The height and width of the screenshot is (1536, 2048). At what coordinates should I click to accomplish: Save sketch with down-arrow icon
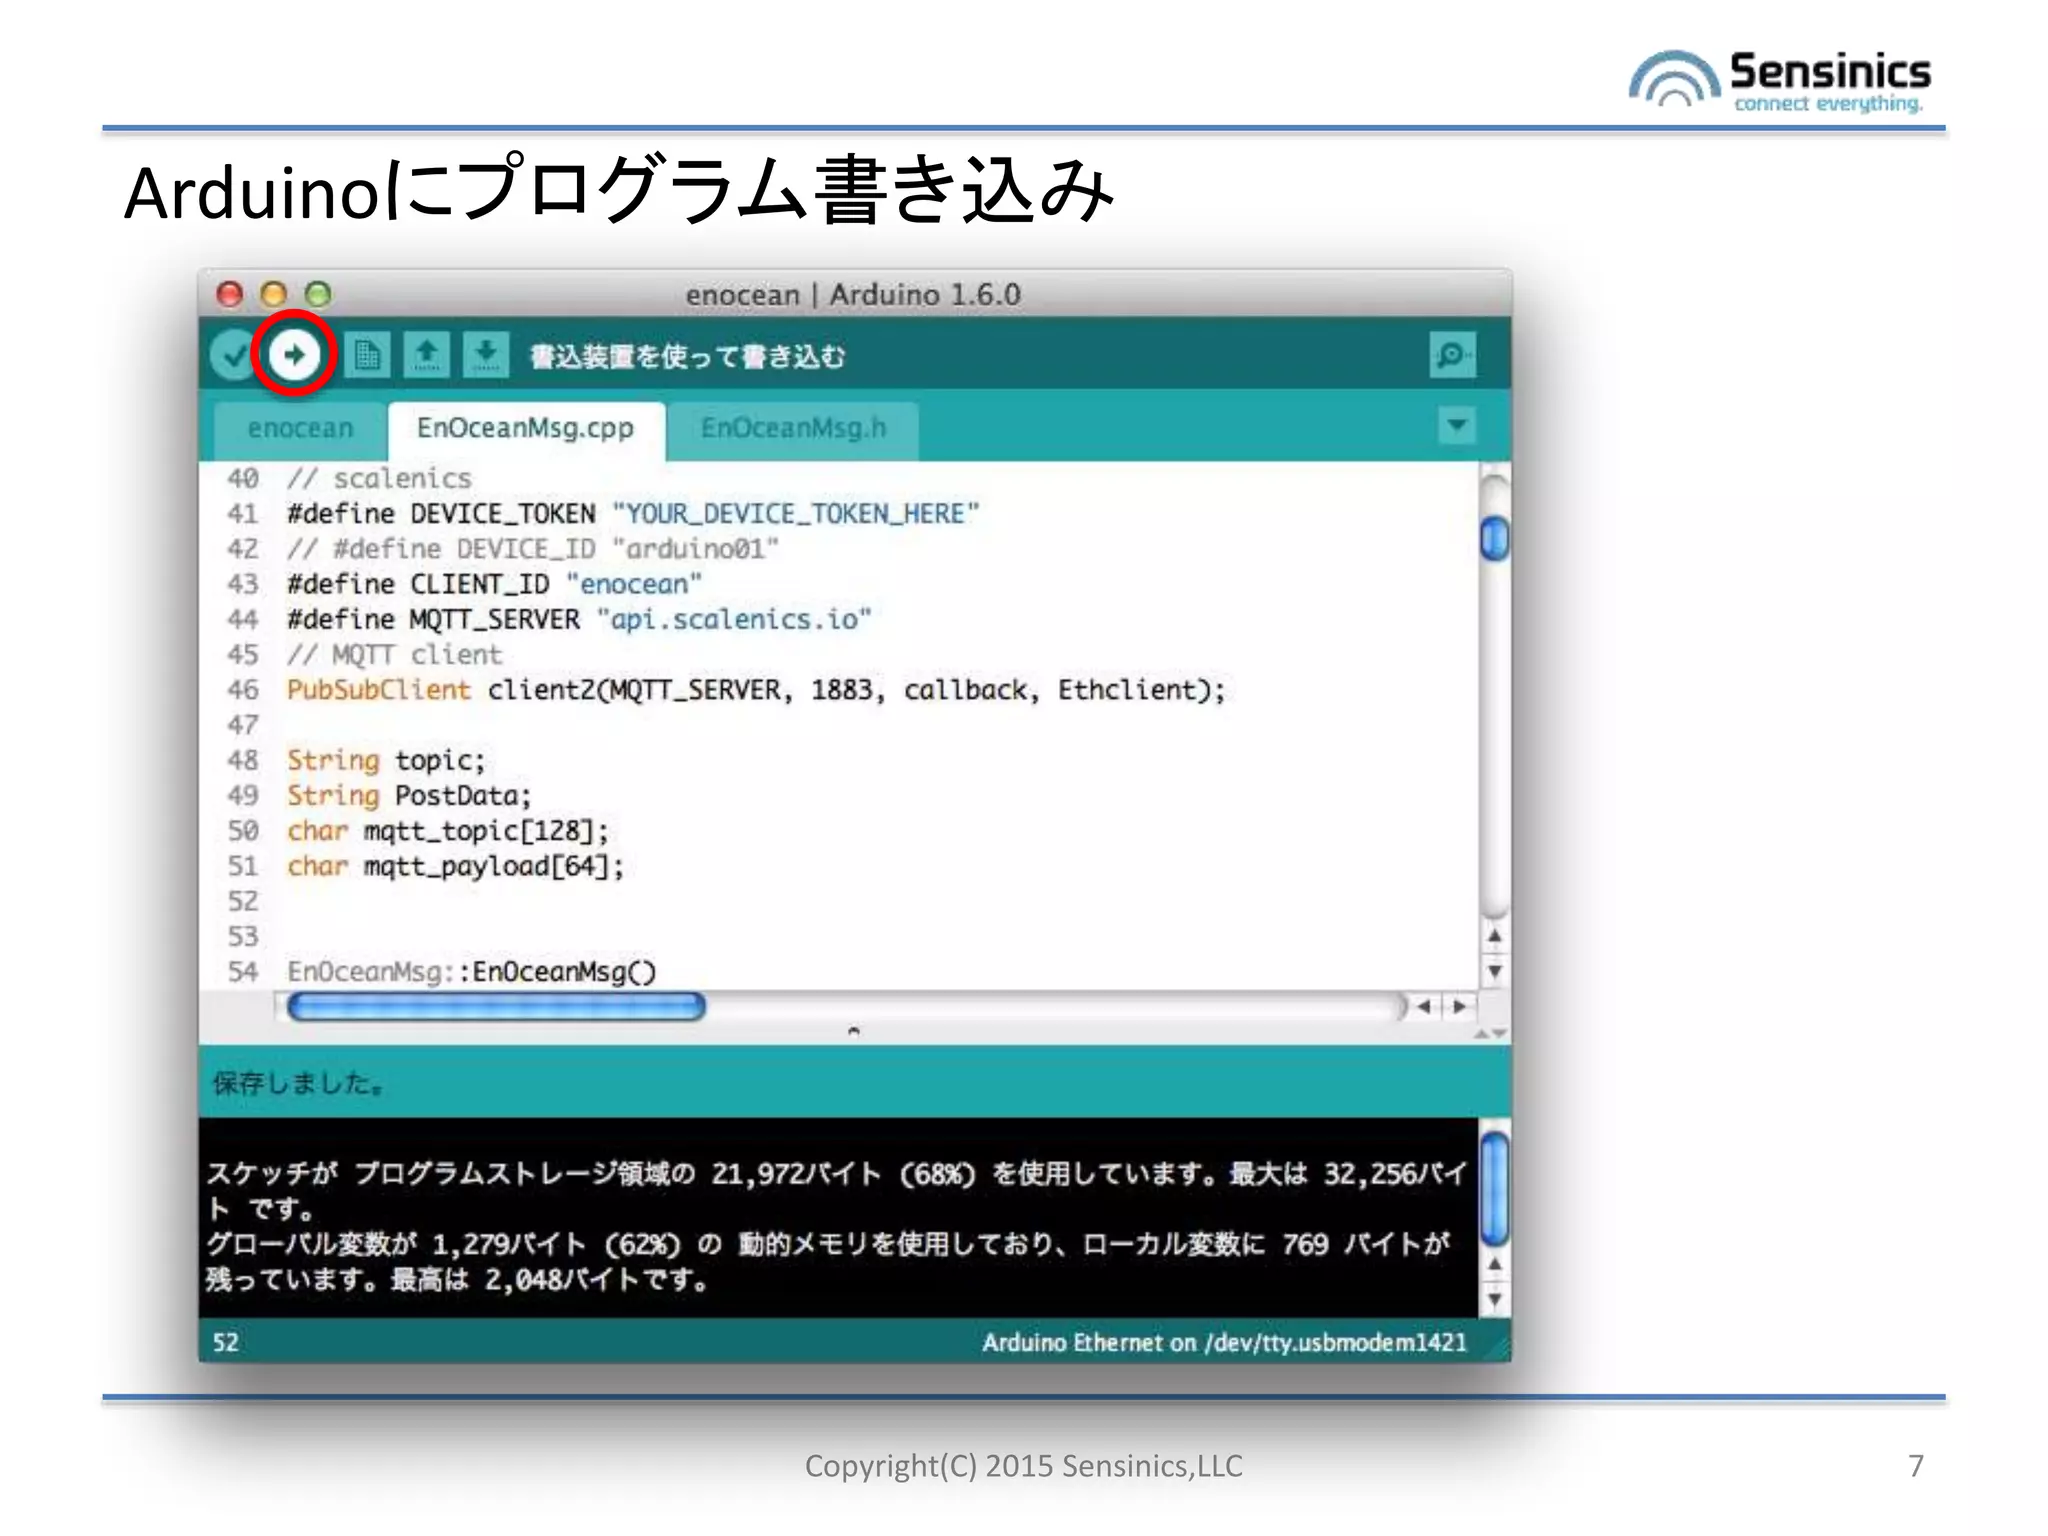pos(486,355)
